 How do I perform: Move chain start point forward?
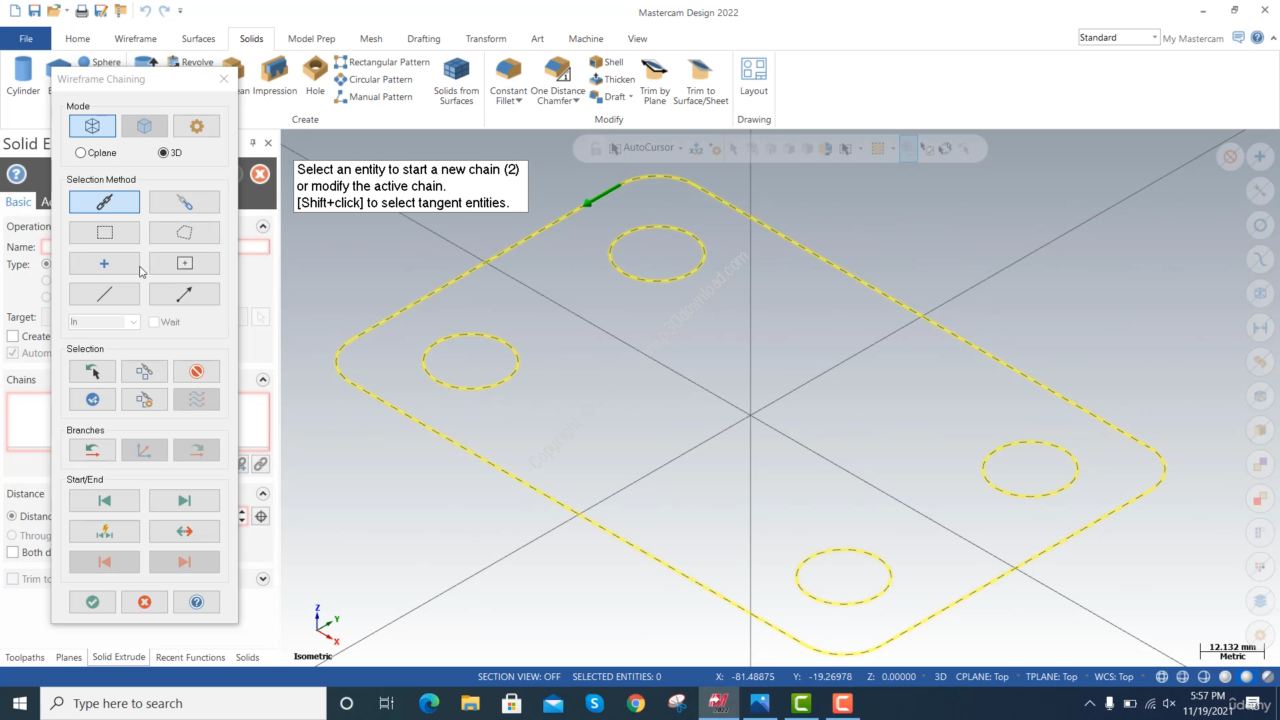click(184, 500)
